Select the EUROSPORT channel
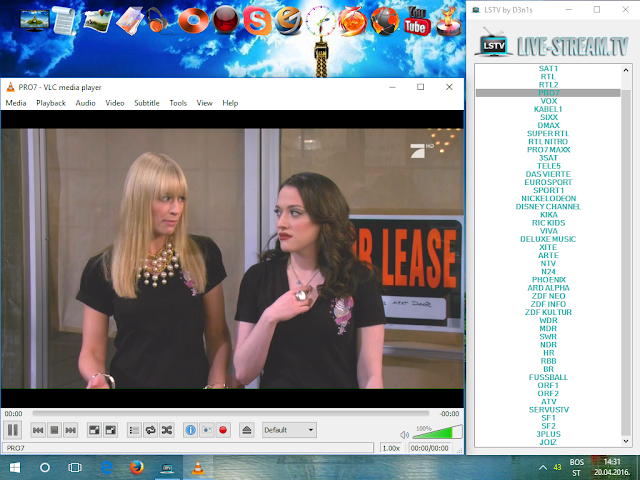This screenshot has width=640, height=480. pos(548,182)
